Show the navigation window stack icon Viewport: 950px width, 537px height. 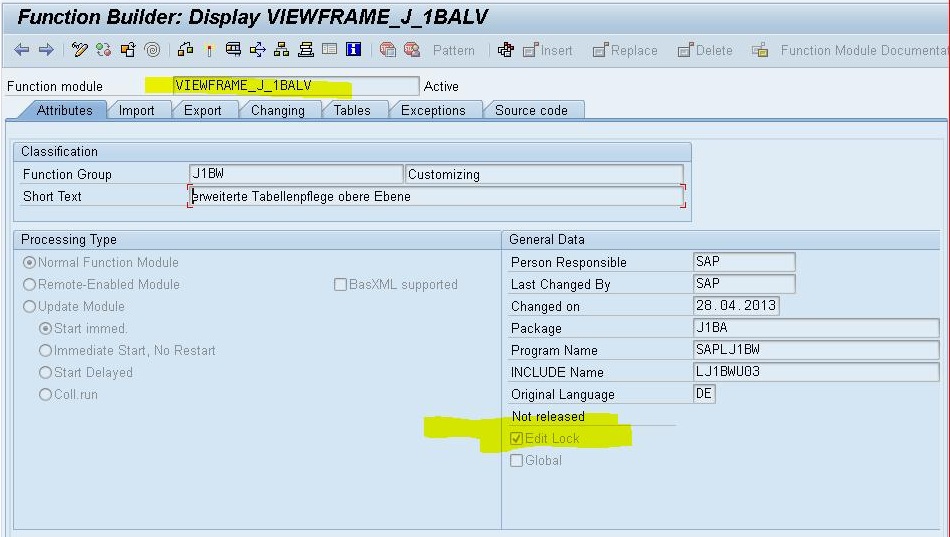(306, 50)
